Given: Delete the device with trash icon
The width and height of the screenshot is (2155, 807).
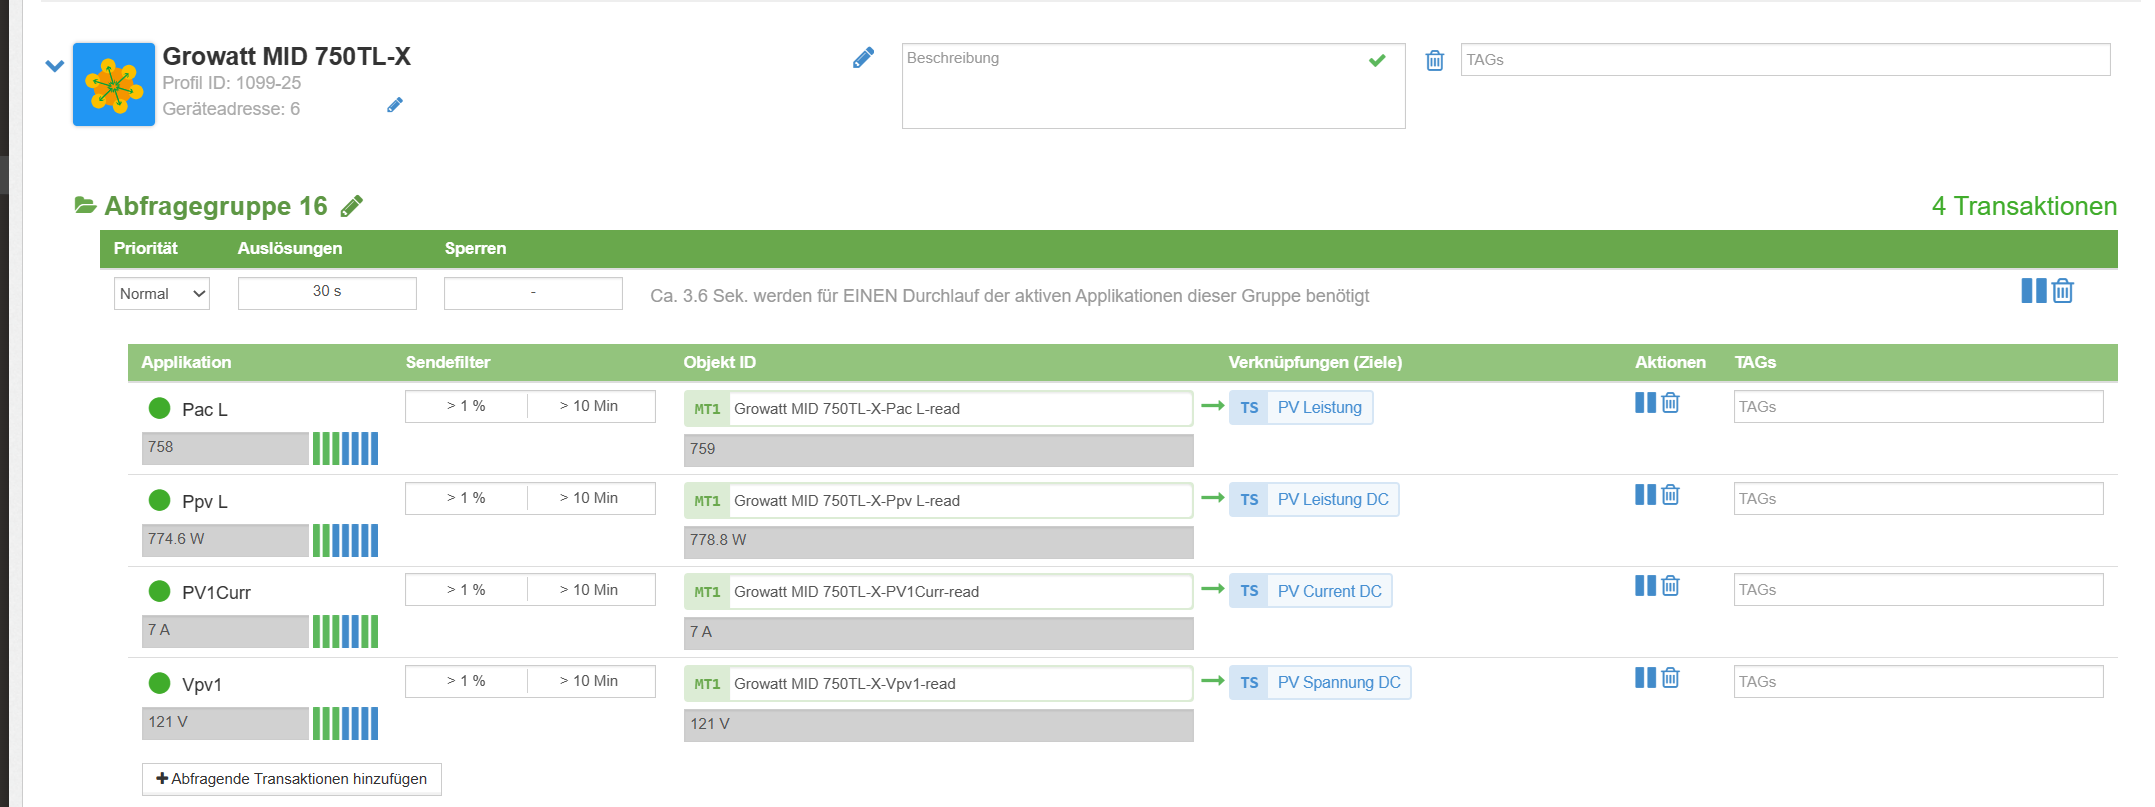Looking at the screenshot, I should click(x=1435, y=60).
